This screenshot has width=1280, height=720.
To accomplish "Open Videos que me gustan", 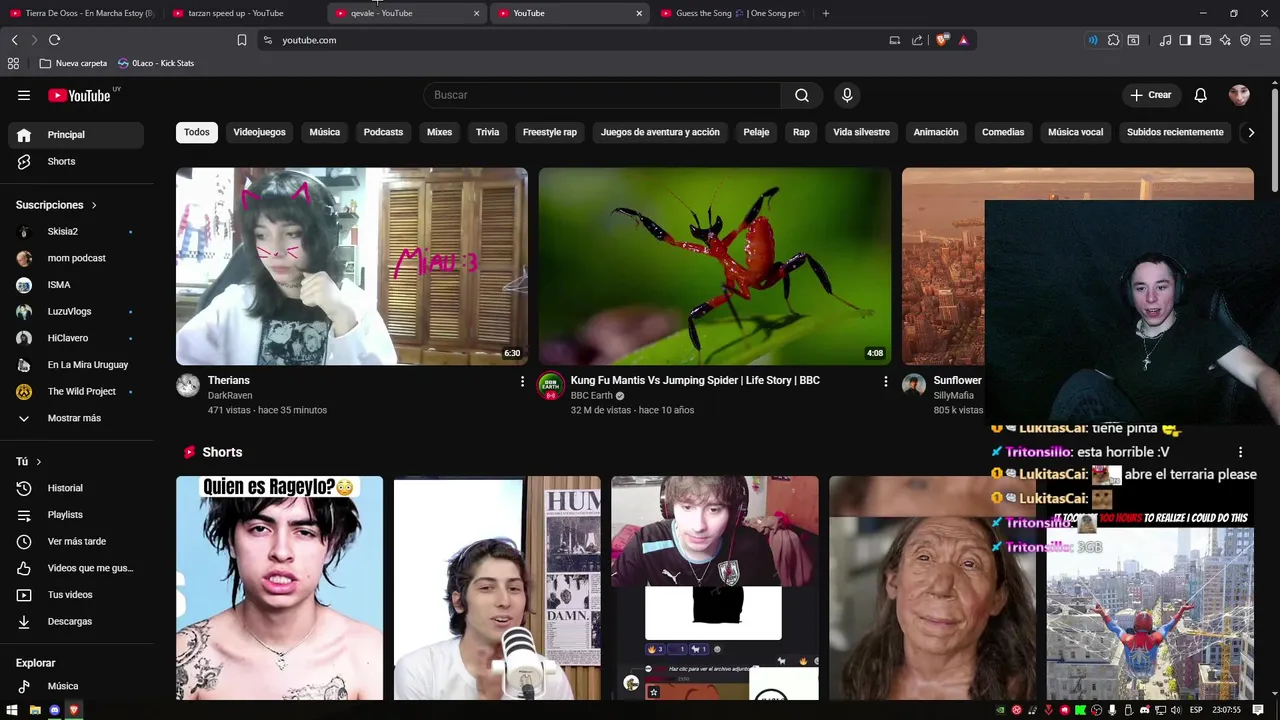I will tap(76, 568).
